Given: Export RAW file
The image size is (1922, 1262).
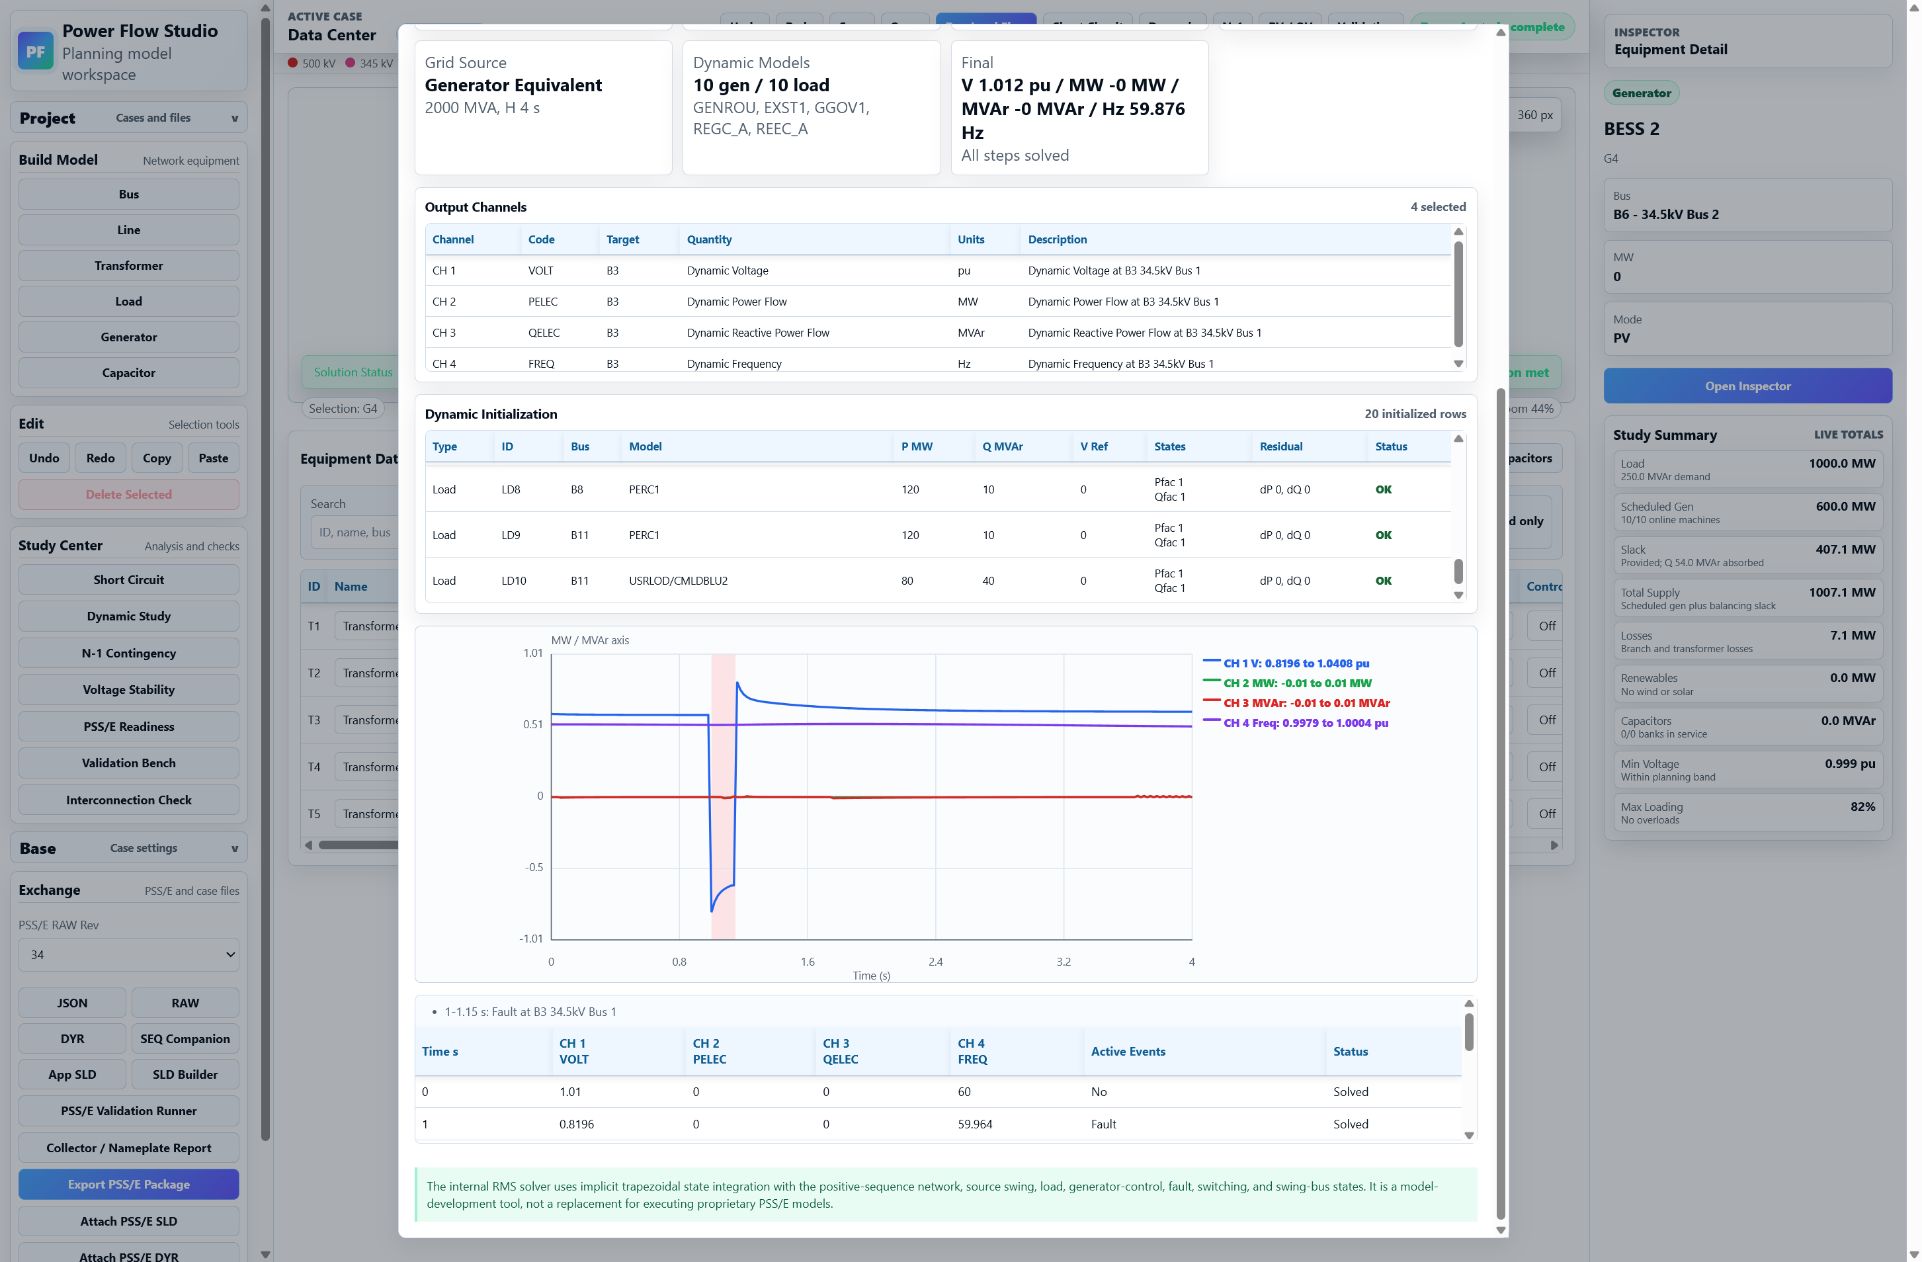Looking at the screenshot, I should click(185, 1003).
